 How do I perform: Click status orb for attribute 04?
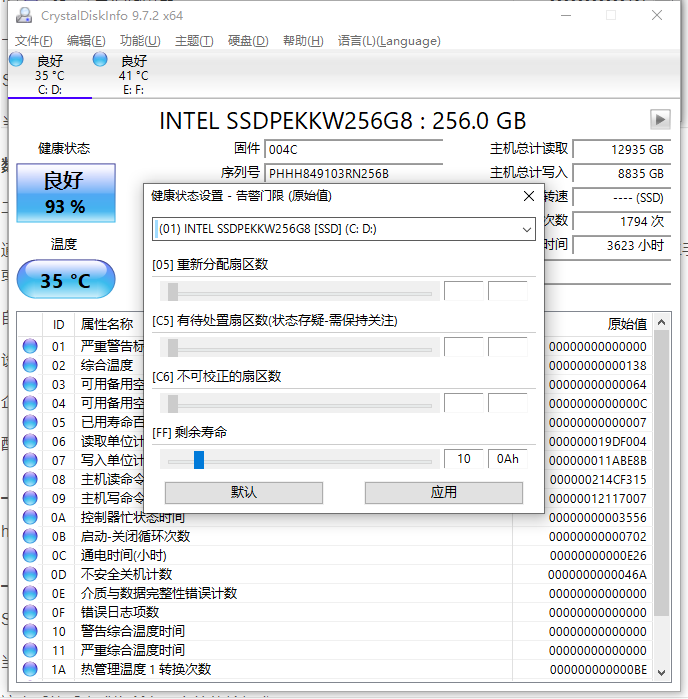[30, 403]
